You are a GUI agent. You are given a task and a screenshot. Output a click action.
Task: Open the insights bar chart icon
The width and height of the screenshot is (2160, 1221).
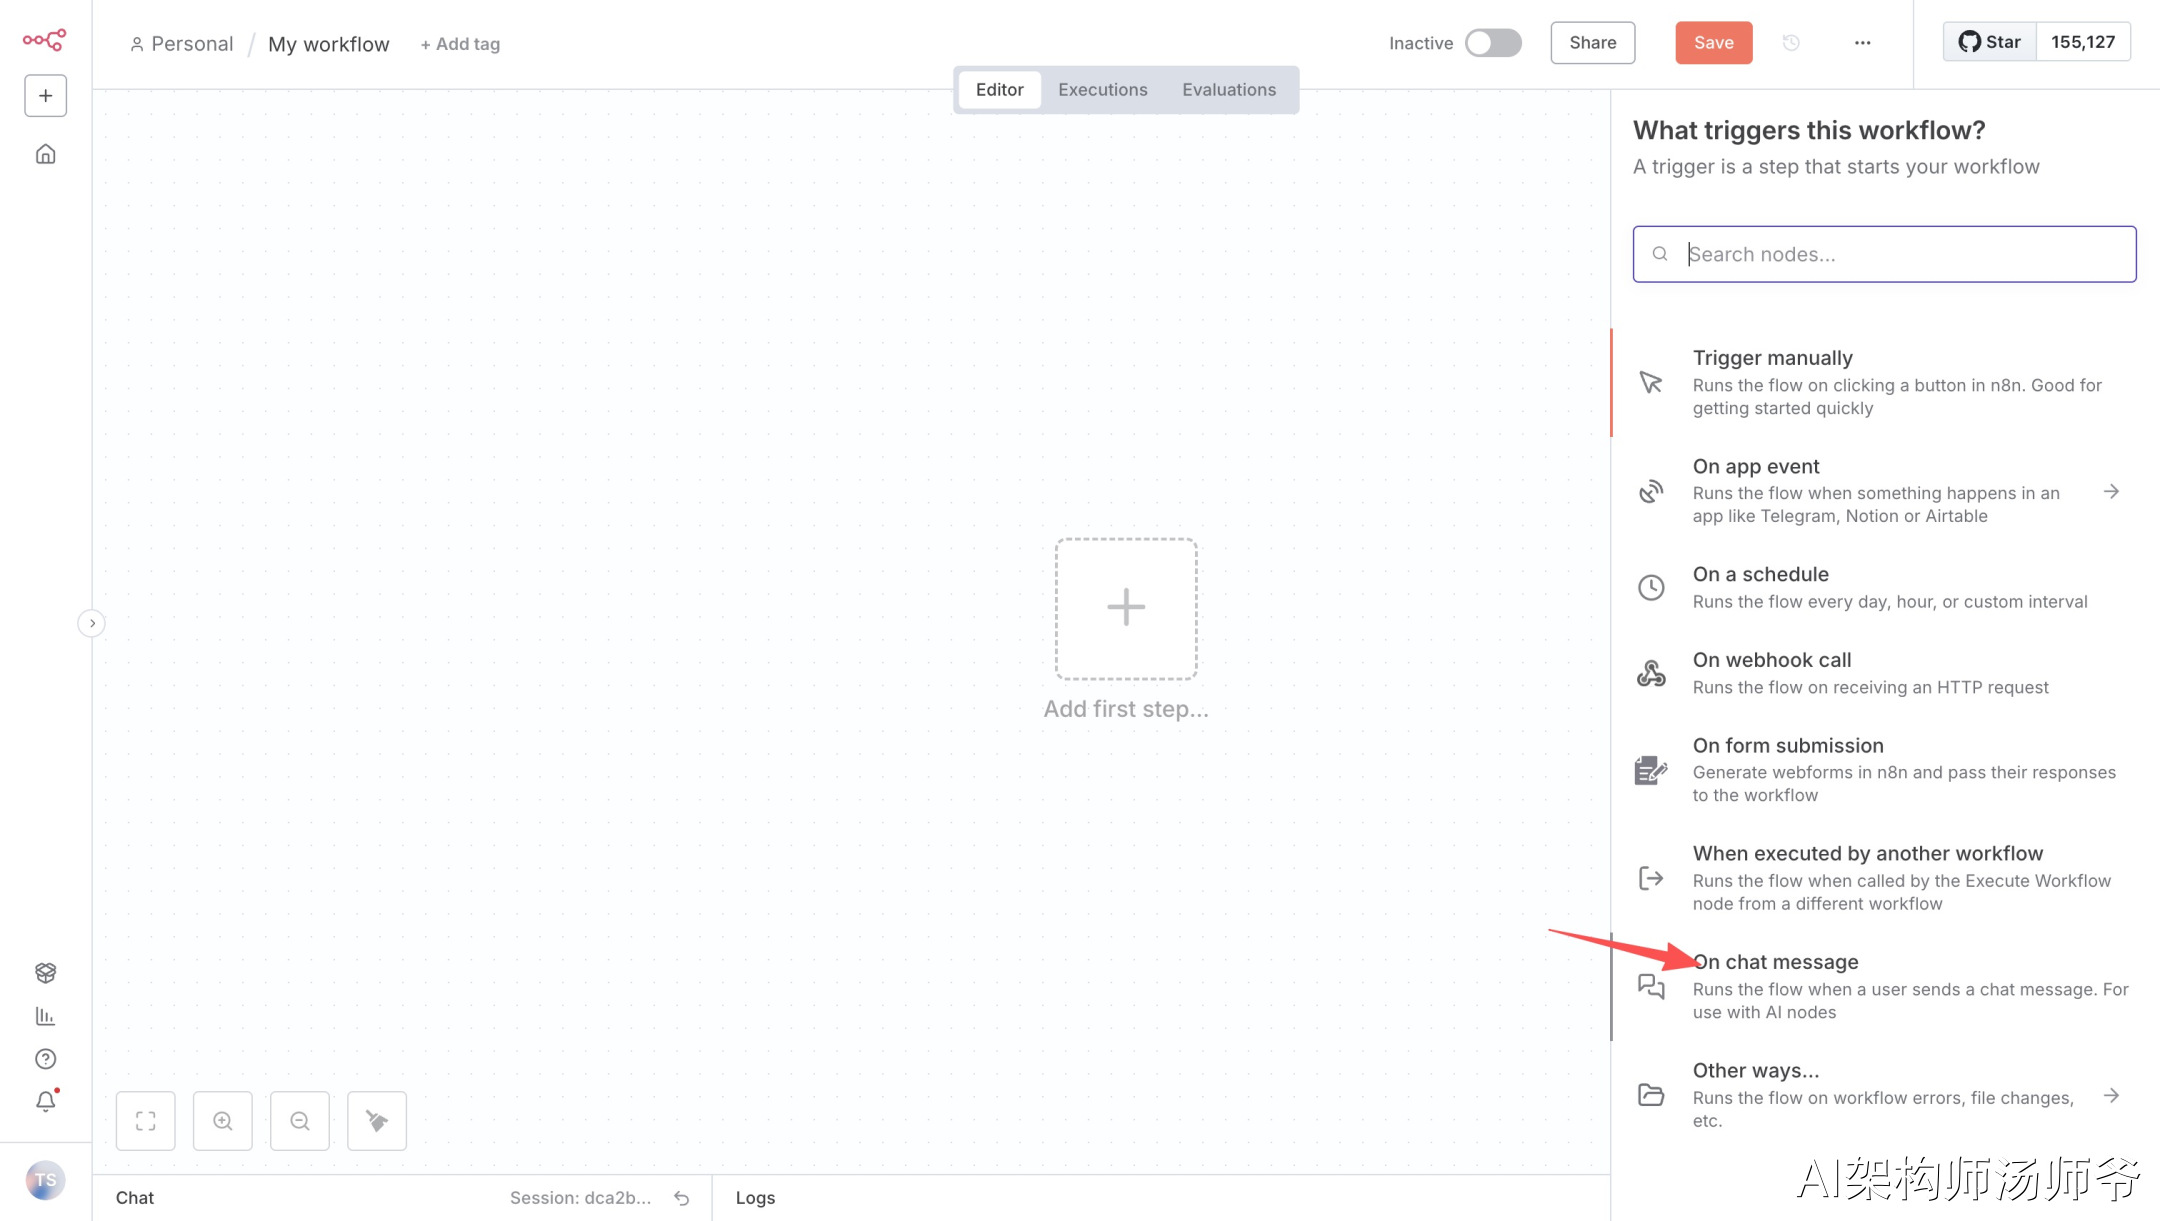tap(45, 1016)
